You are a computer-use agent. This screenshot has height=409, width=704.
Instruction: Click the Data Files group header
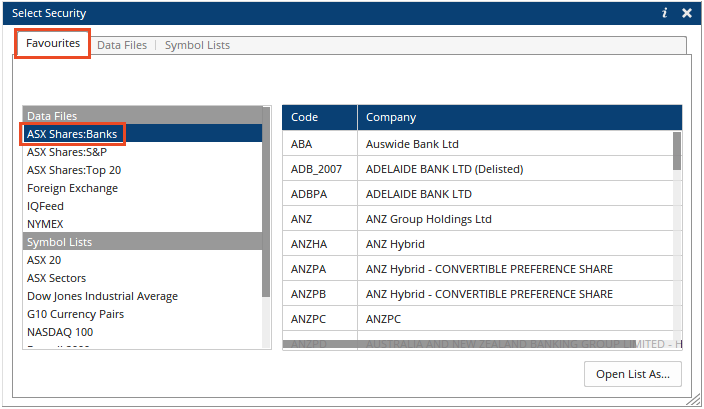(x=142, y=116)
